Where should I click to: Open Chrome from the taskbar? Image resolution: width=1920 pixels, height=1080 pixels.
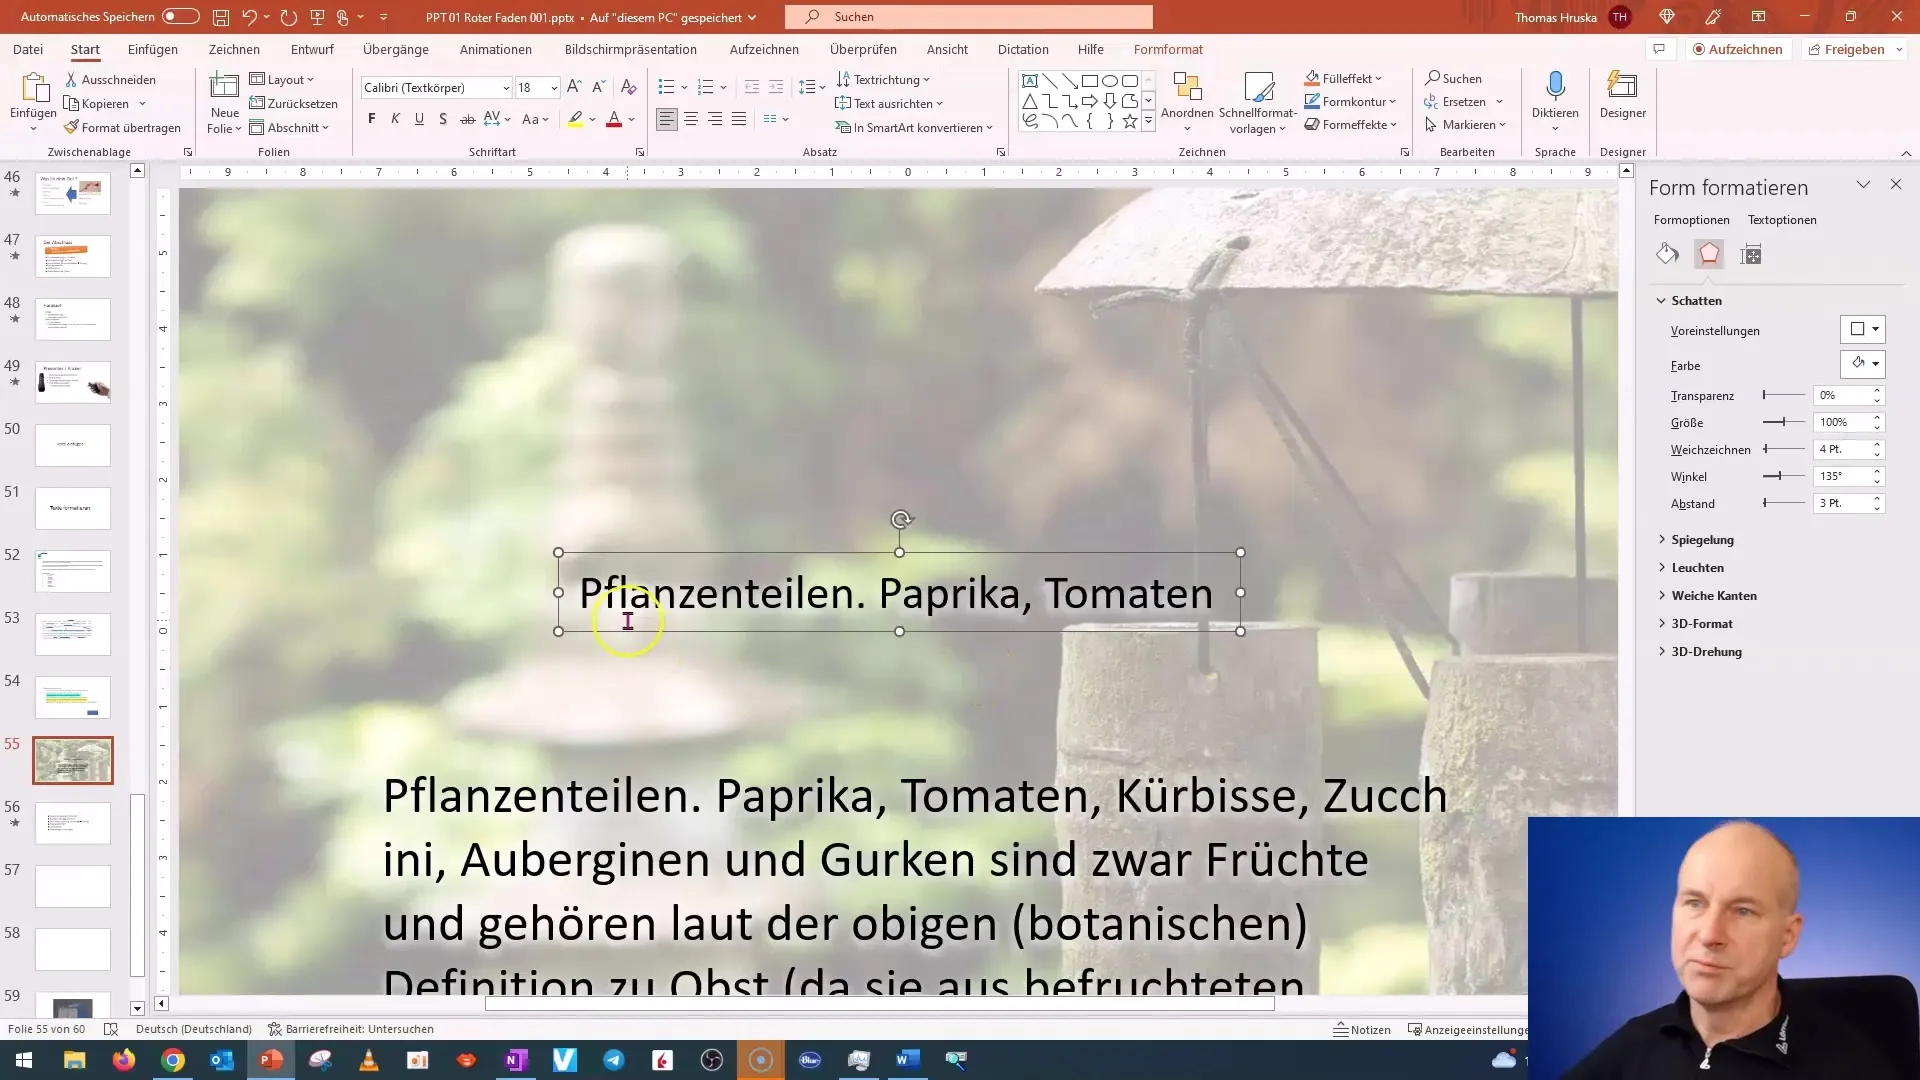[x=173, y=1060]
